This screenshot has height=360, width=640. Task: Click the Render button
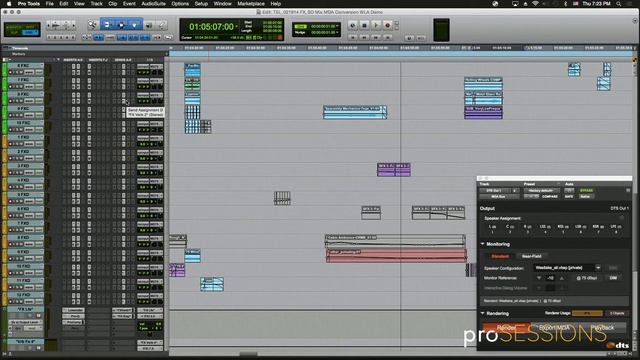click(507, 328)
